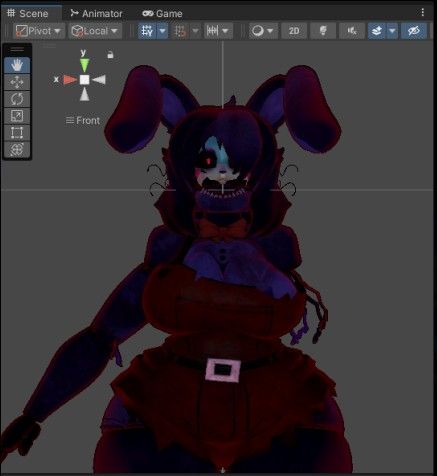Switch to the Game tab
This screenshot has height=476, width=437.
point(162,14)
